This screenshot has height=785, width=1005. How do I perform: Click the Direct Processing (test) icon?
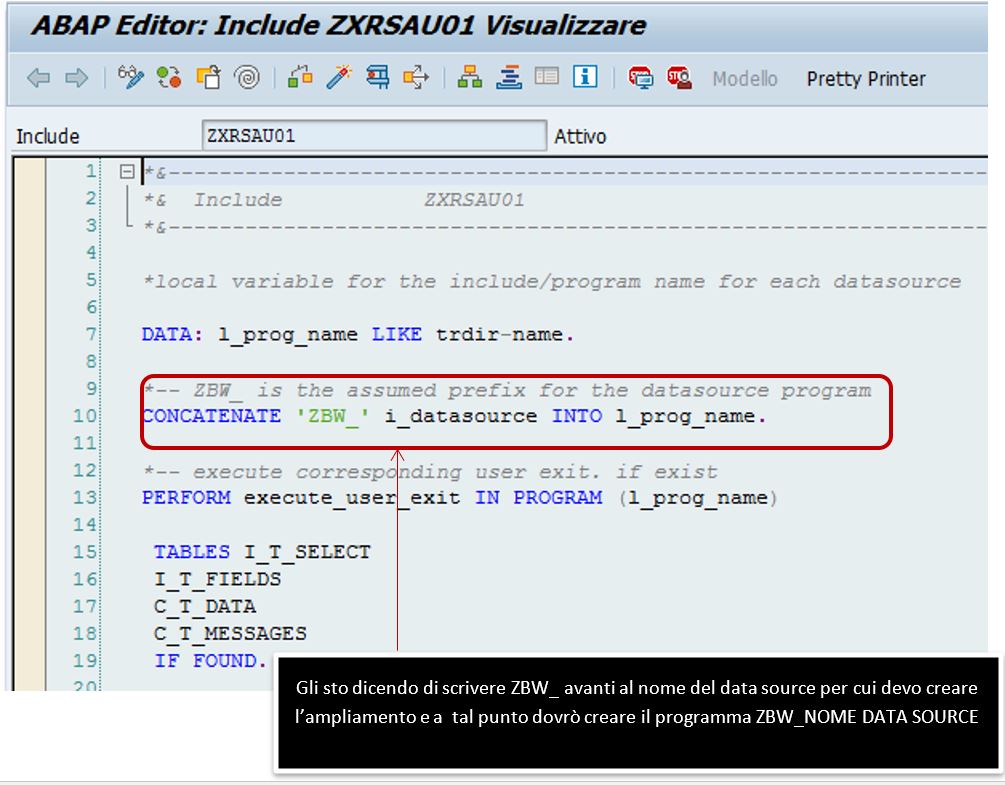(378, 78)
